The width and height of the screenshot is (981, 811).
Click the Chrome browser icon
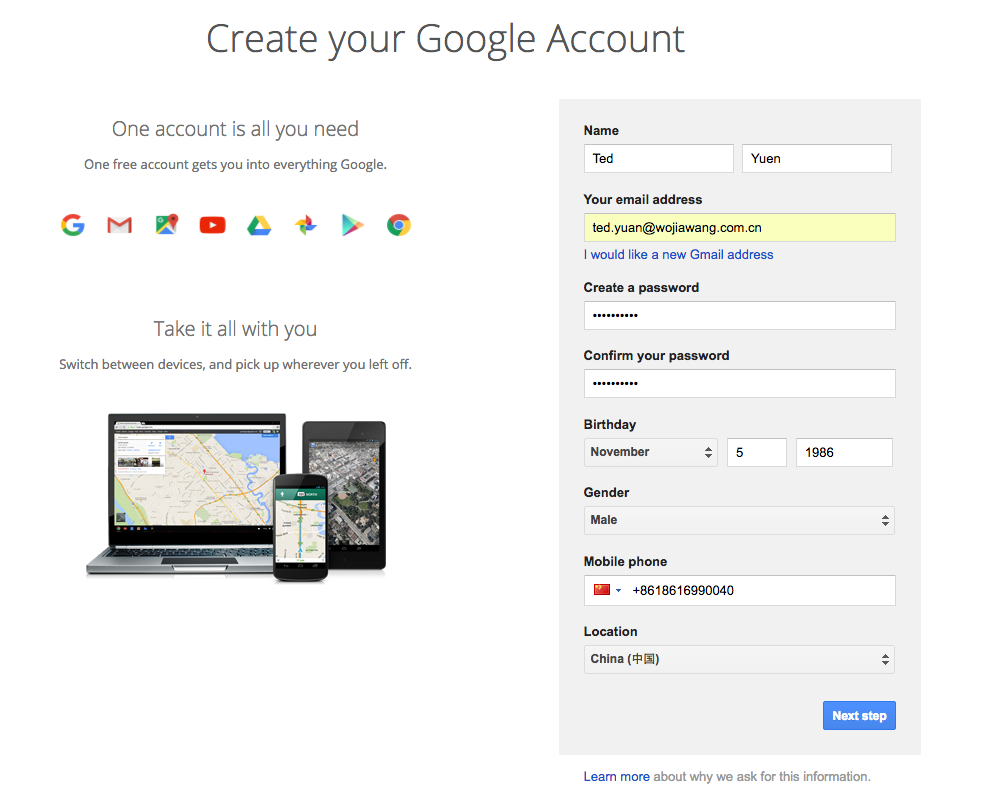click(399, 225)
